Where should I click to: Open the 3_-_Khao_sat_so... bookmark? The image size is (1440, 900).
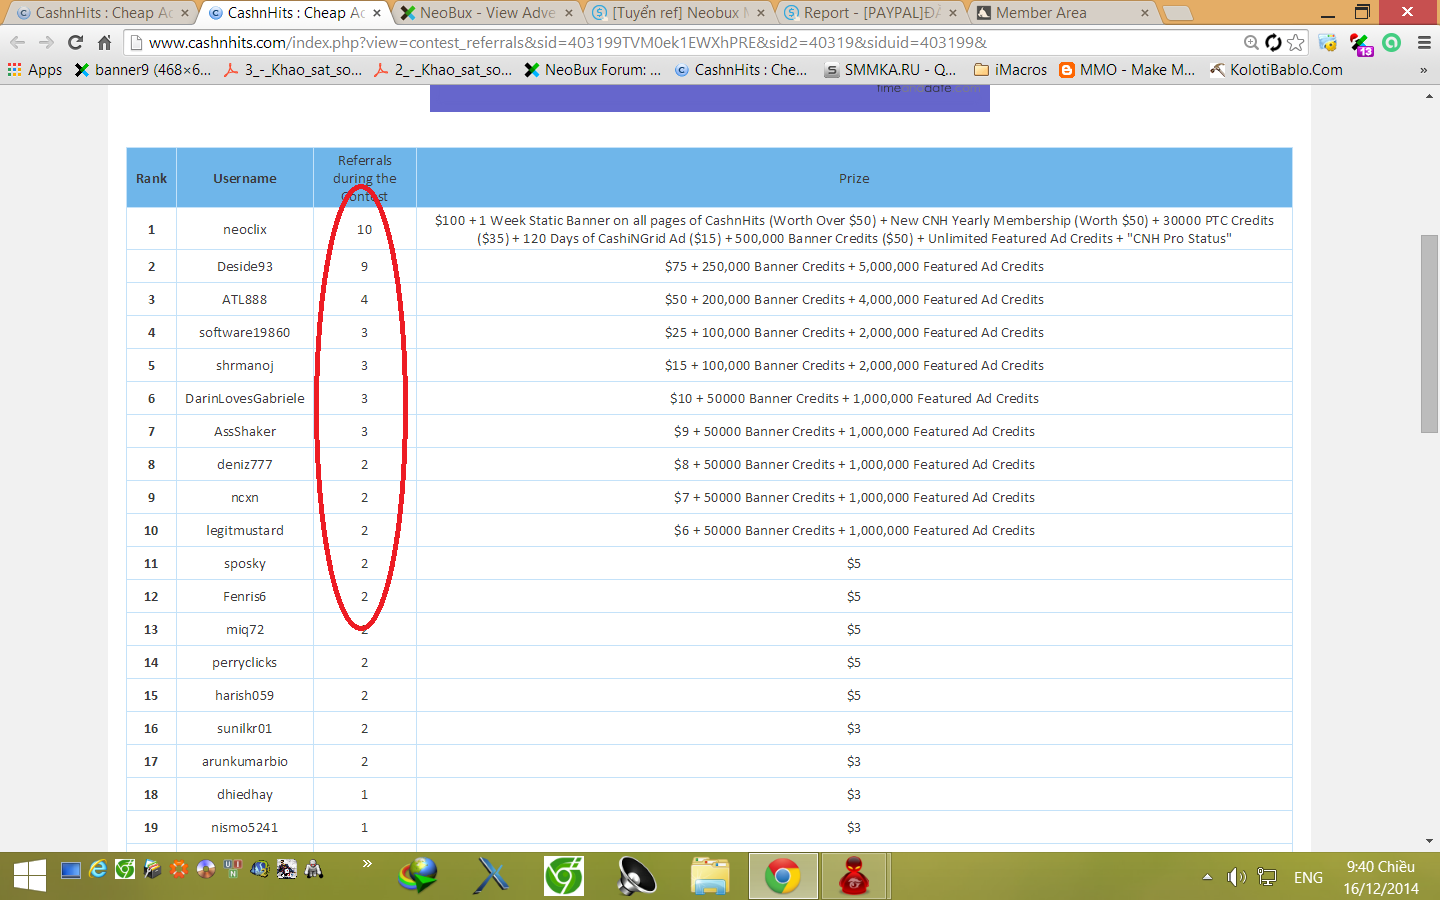pyautogui.click(x=293, y=70)
